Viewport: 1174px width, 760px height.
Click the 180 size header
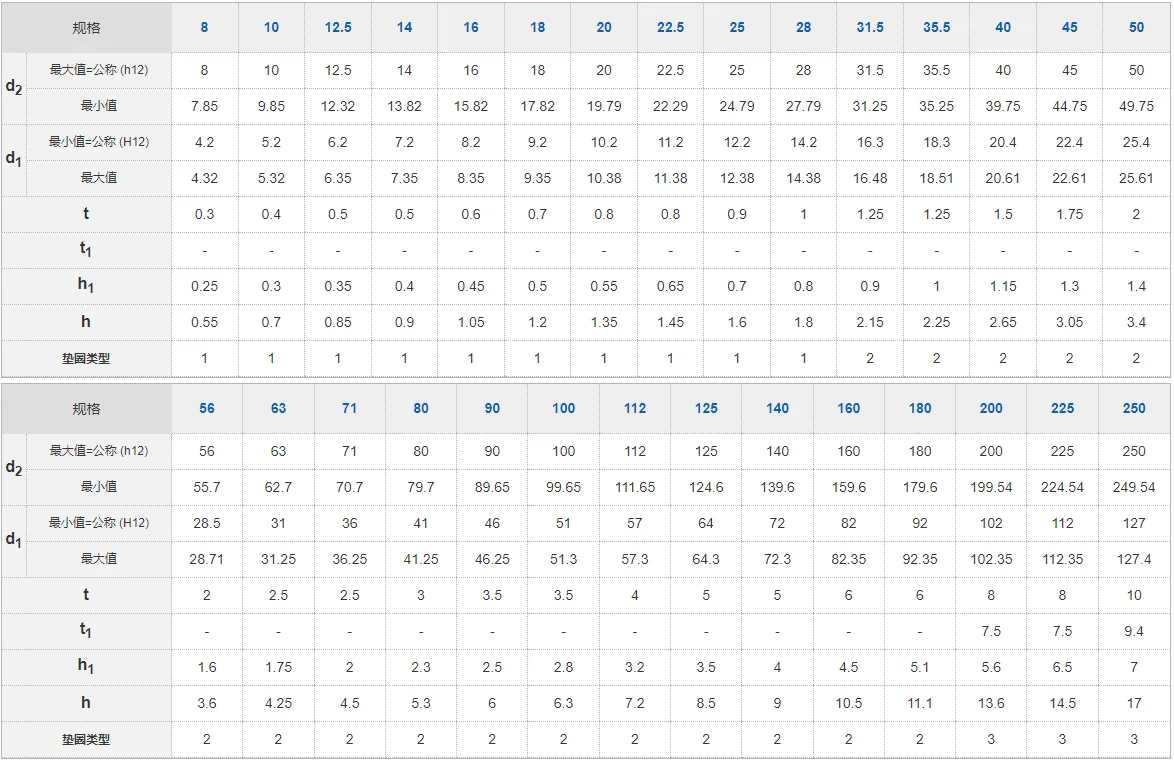920,408
